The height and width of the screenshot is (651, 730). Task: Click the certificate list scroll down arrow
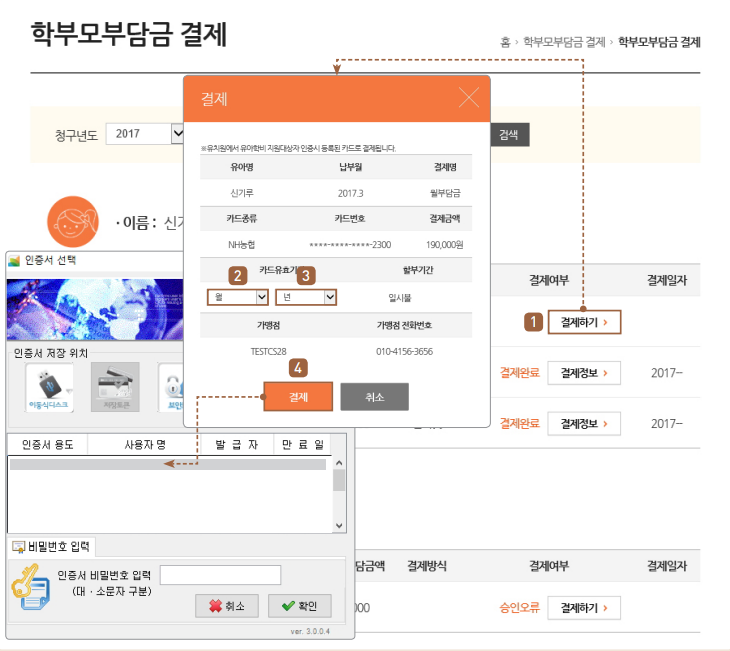click(339, 526)
